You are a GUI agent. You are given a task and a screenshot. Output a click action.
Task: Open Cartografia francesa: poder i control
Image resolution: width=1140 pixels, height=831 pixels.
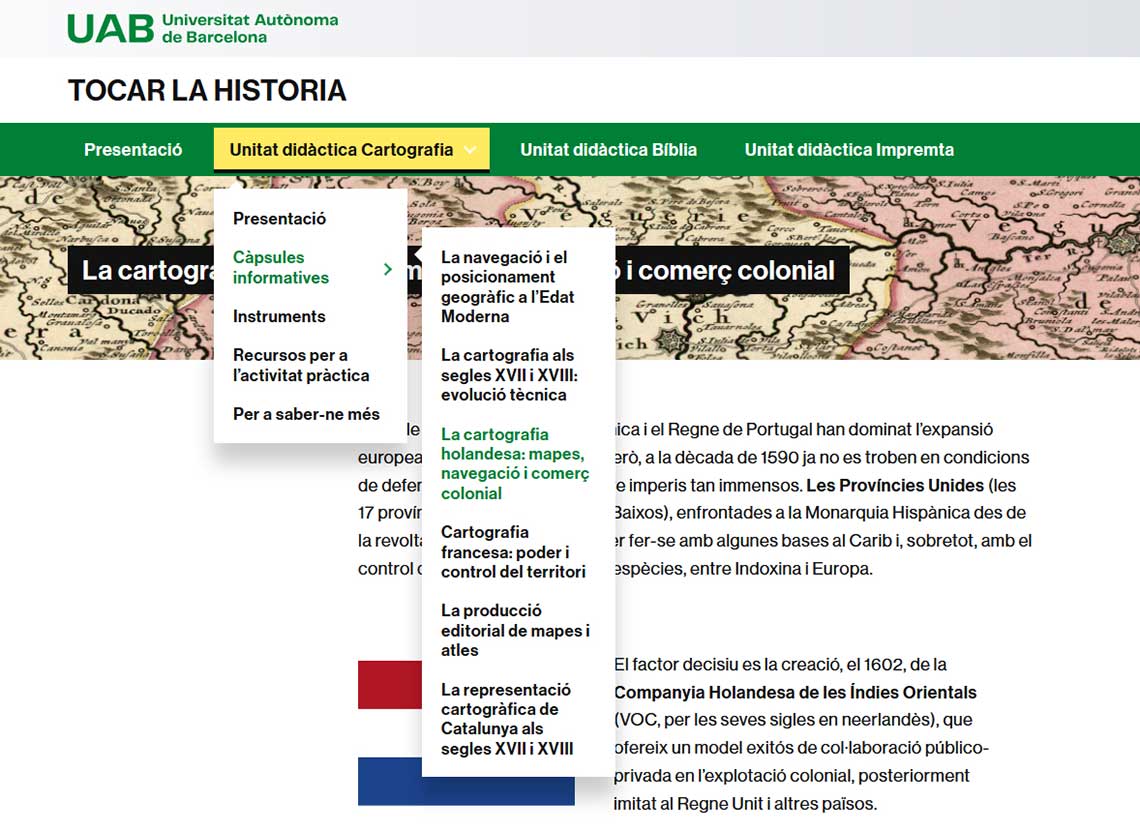[513, 552]
